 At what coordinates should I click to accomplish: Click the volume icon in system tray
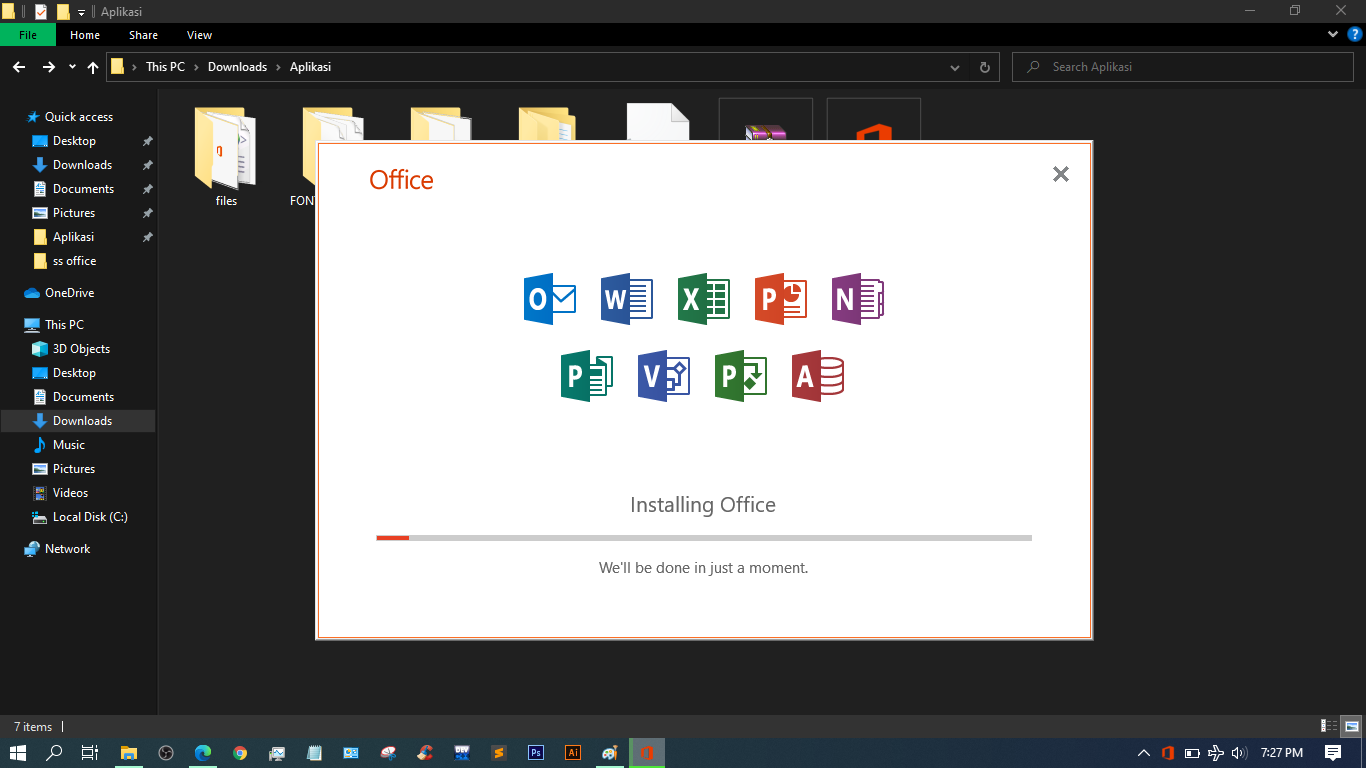click(1239, 753)
